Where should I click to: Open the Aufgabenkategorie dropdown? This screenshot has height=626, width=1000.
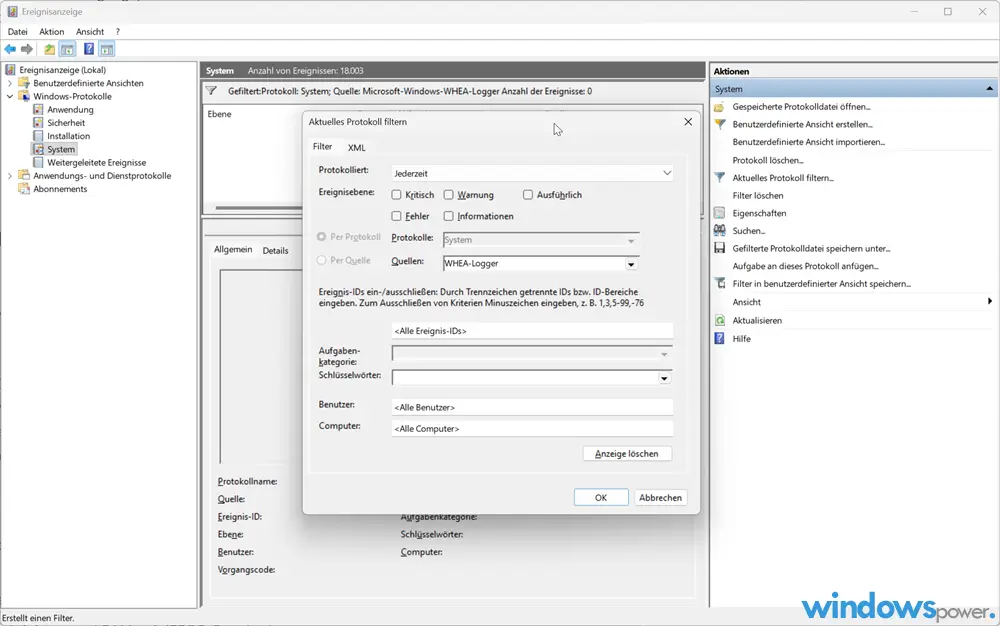532,354
